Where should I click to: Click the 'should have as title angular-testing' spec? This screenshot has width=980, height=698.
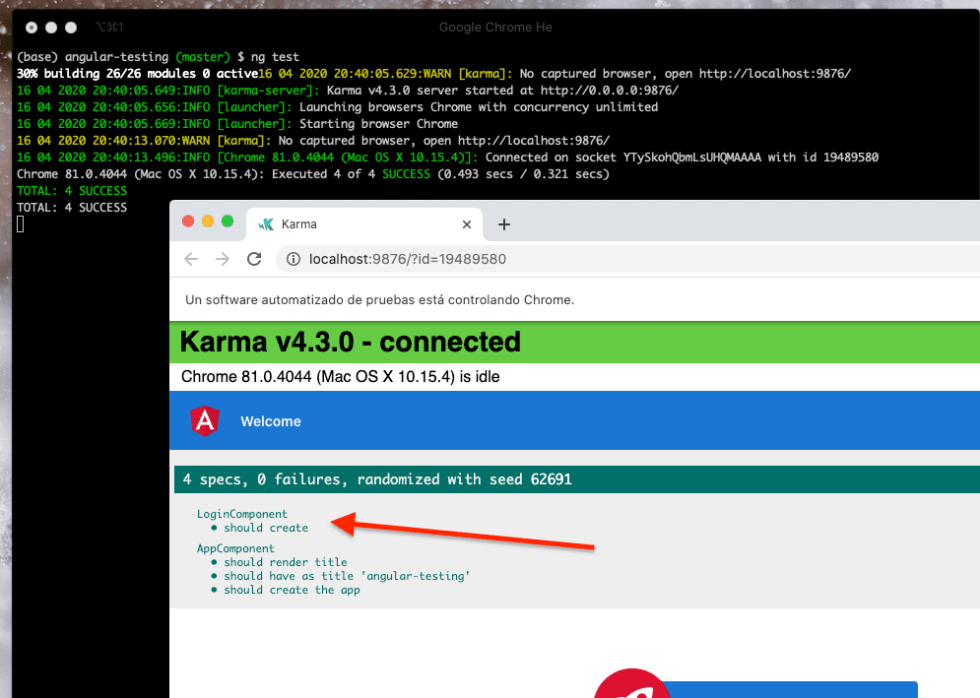point(318,576)
